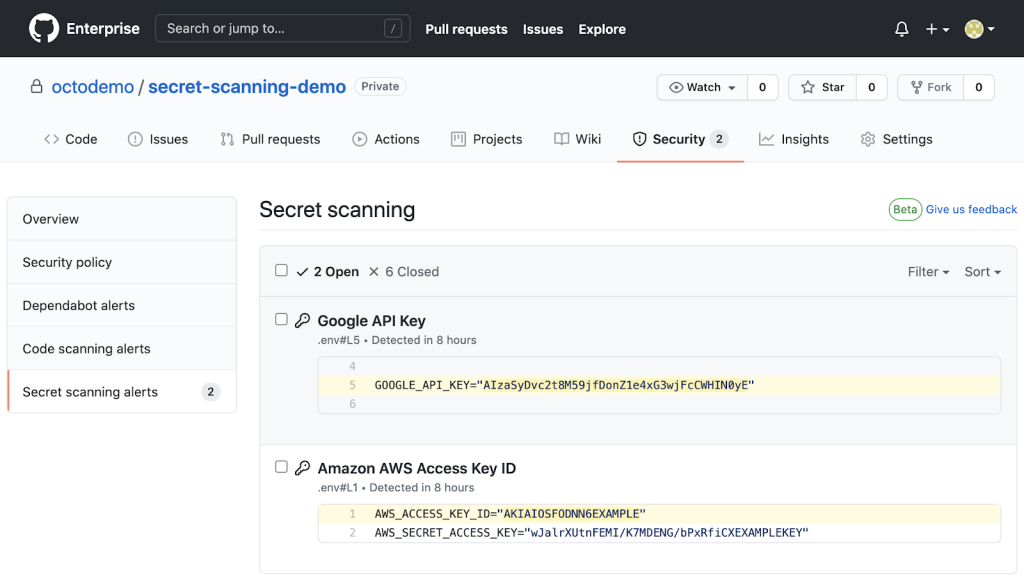Open the Projects board tab
Image resolution: width=1024 pixels, height=582 pixels.
[x=487, y=139]
